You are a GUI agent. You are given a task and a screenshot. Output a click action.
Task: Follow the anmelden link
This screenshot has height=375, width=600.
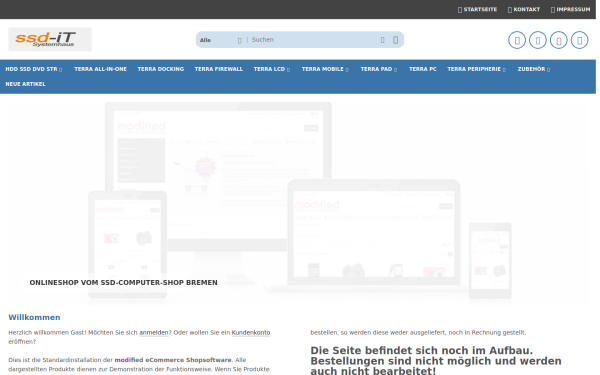tap(154, 333)
